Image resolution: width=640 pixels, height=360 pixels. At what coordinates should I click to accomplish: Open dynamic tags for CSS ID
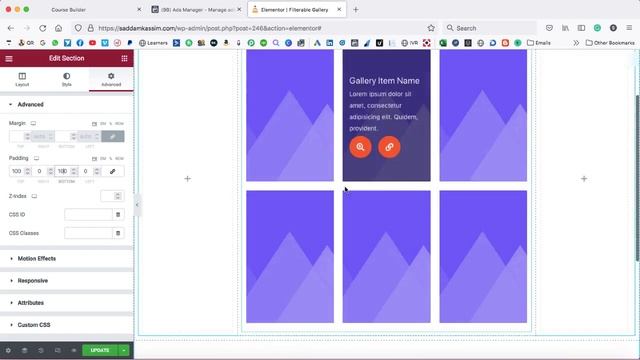(118, 214)
